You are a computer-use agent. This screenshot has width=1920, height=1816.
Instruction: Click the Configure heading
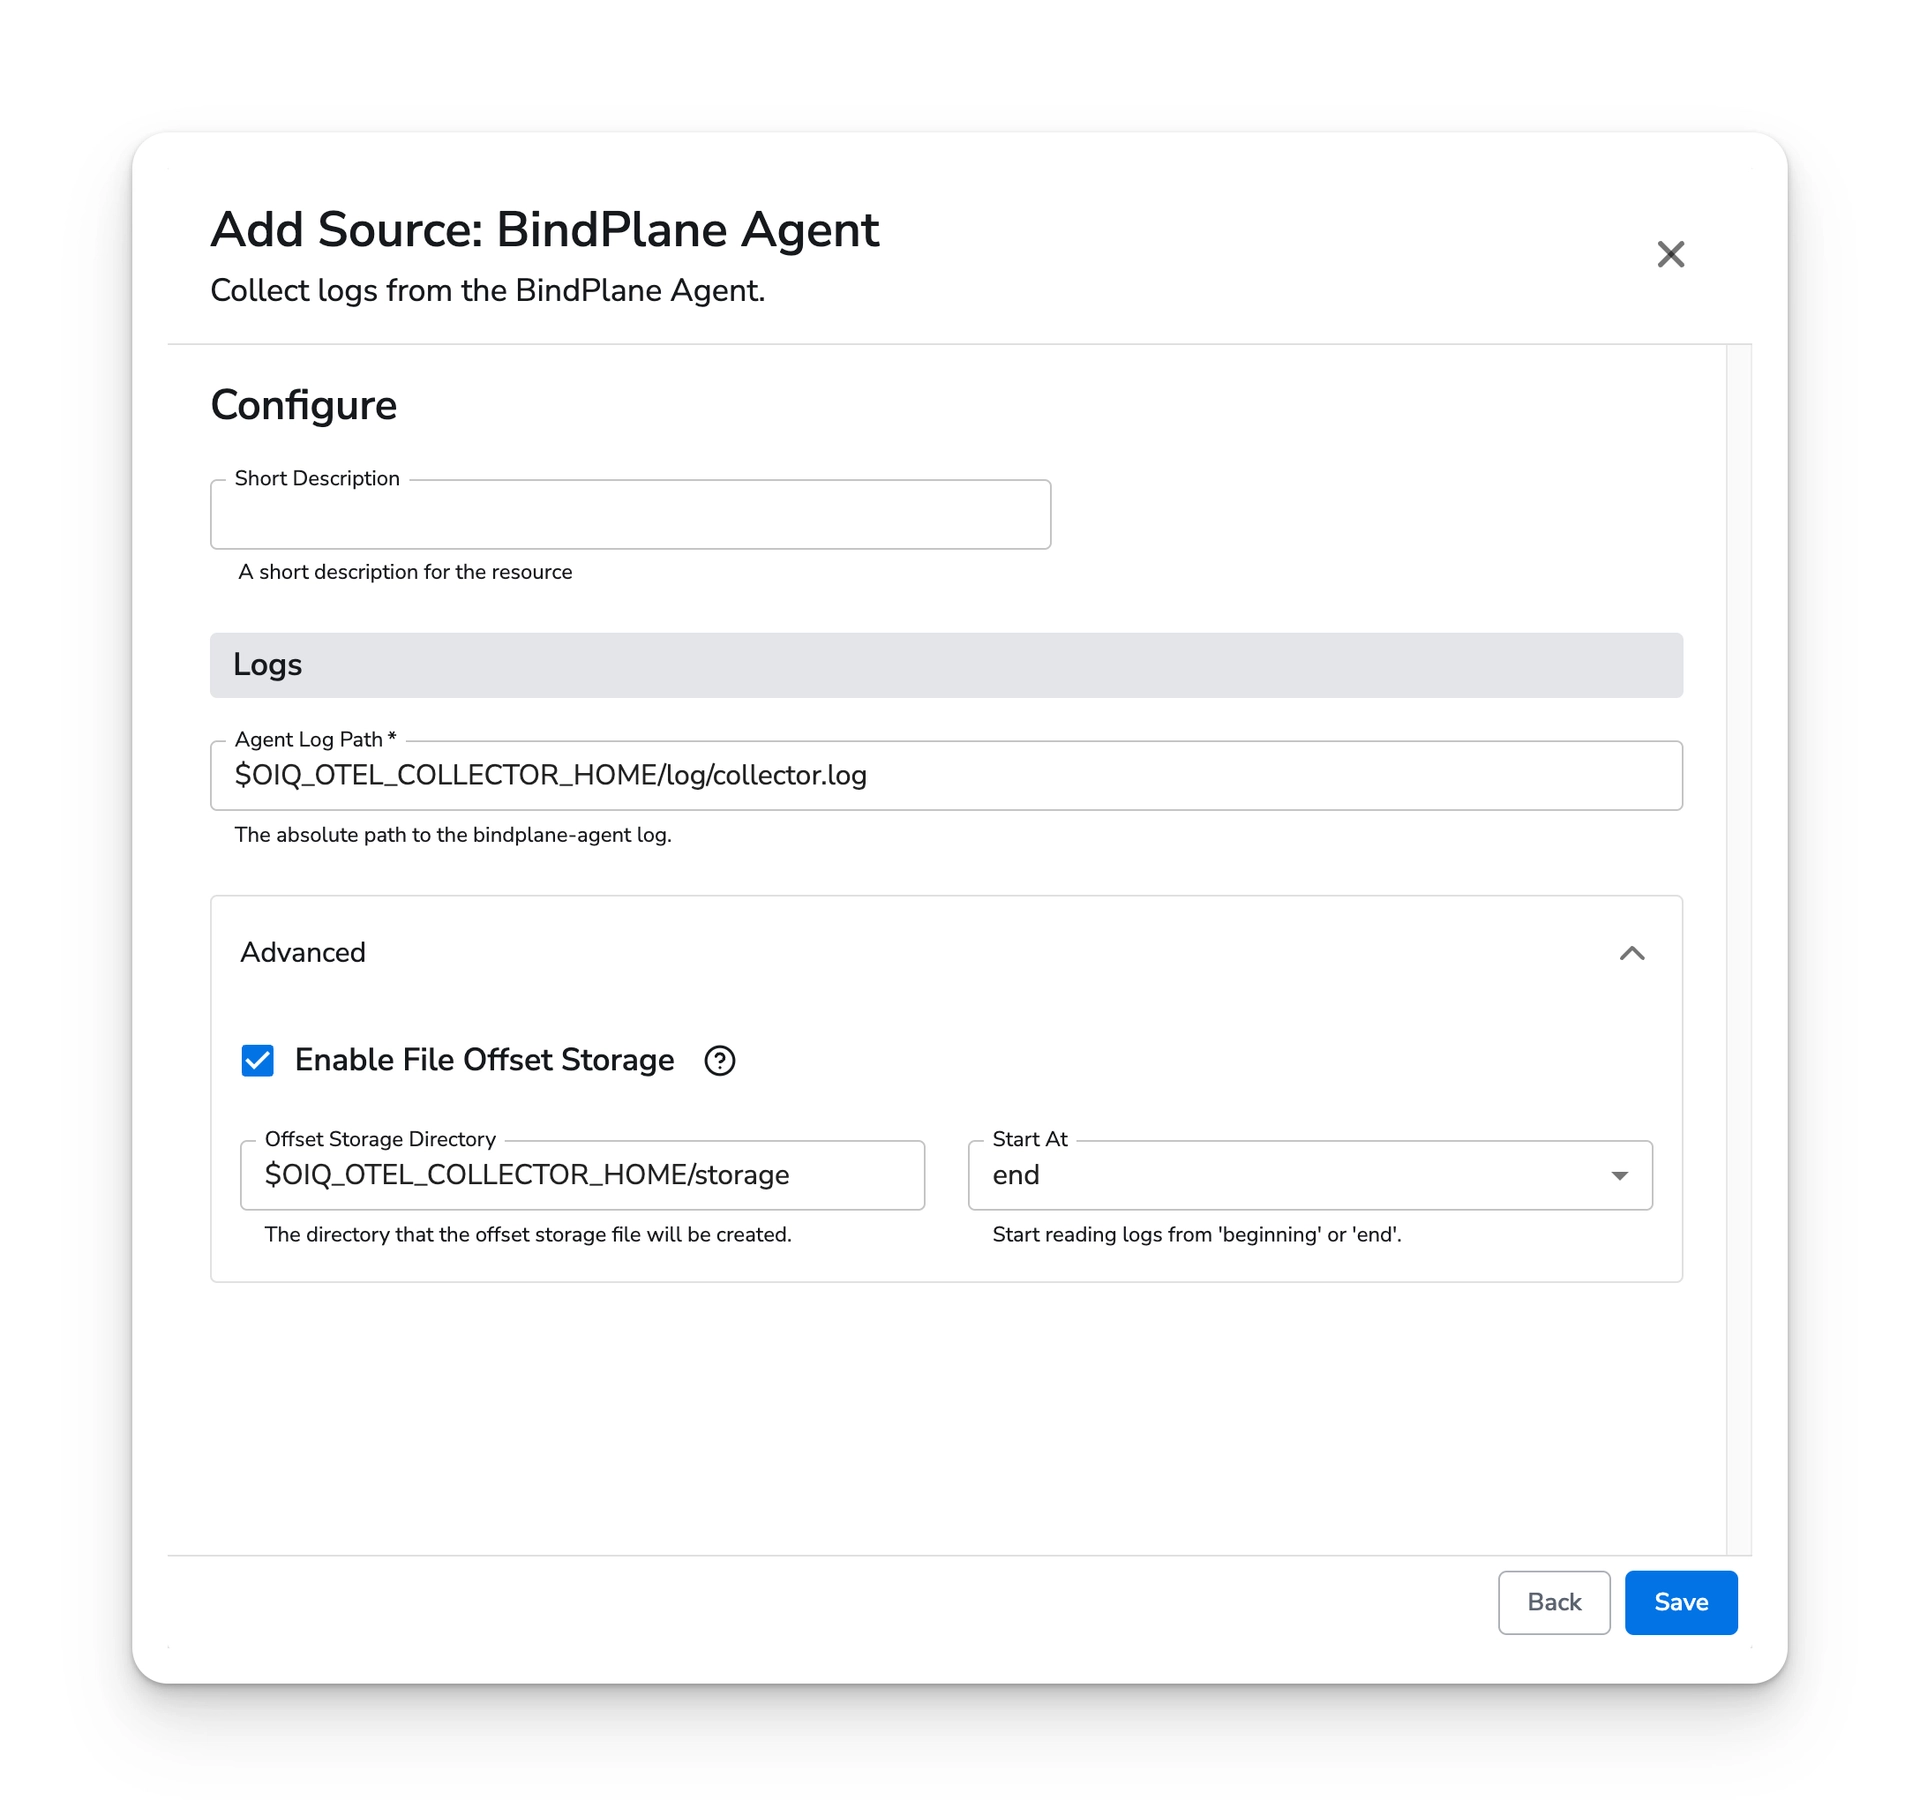(x=303, y=405)
